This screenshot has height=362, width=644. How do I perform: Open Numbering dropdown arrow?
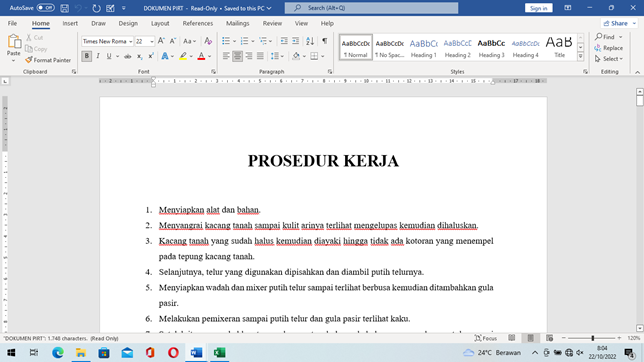coord(253,41)
